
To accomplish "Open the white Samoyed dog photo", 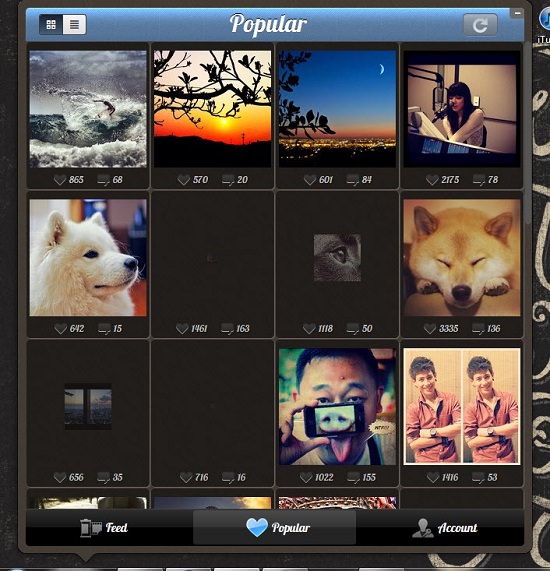I will (x=88, y=257).
